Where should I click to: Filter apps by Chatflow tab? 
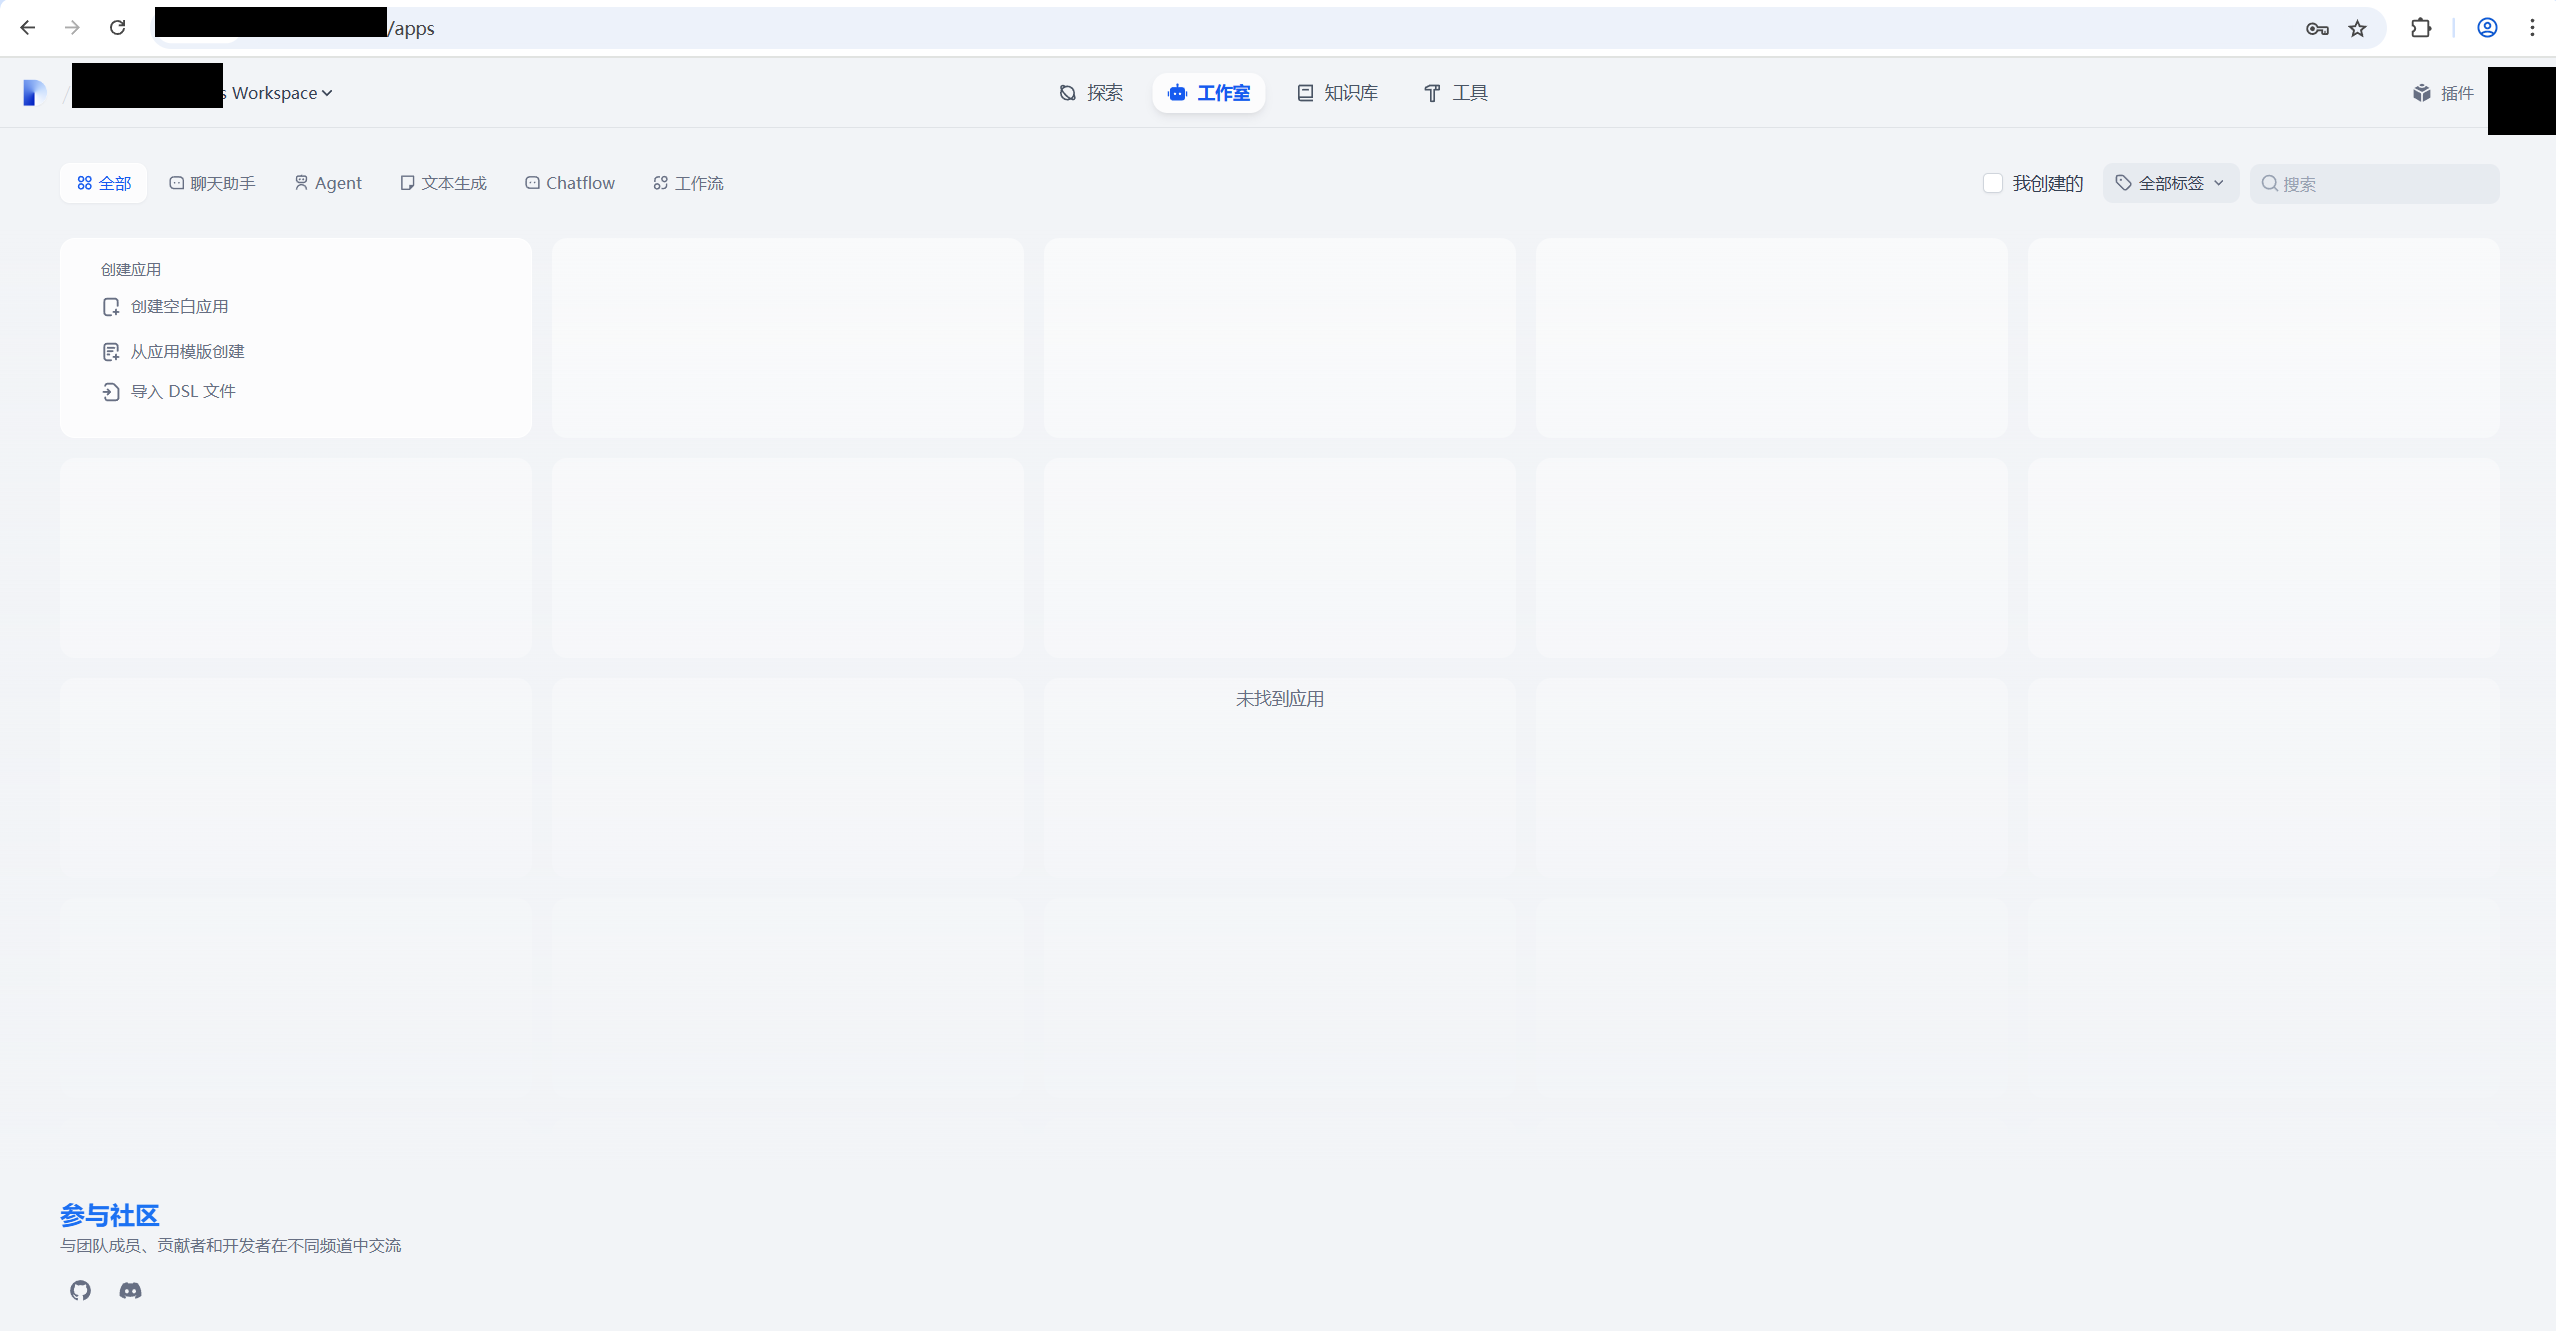coord(570,183)
